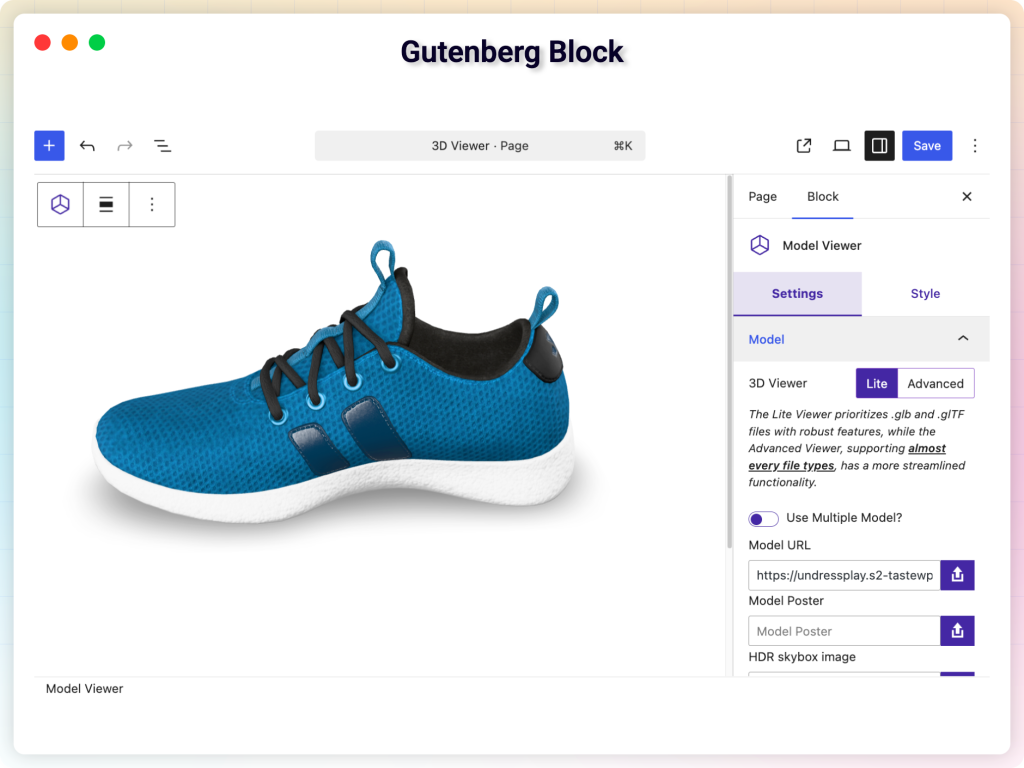Open the alignment icon in block toolbar
This screenshot has height=768, width=1024.
pos(106,204)
